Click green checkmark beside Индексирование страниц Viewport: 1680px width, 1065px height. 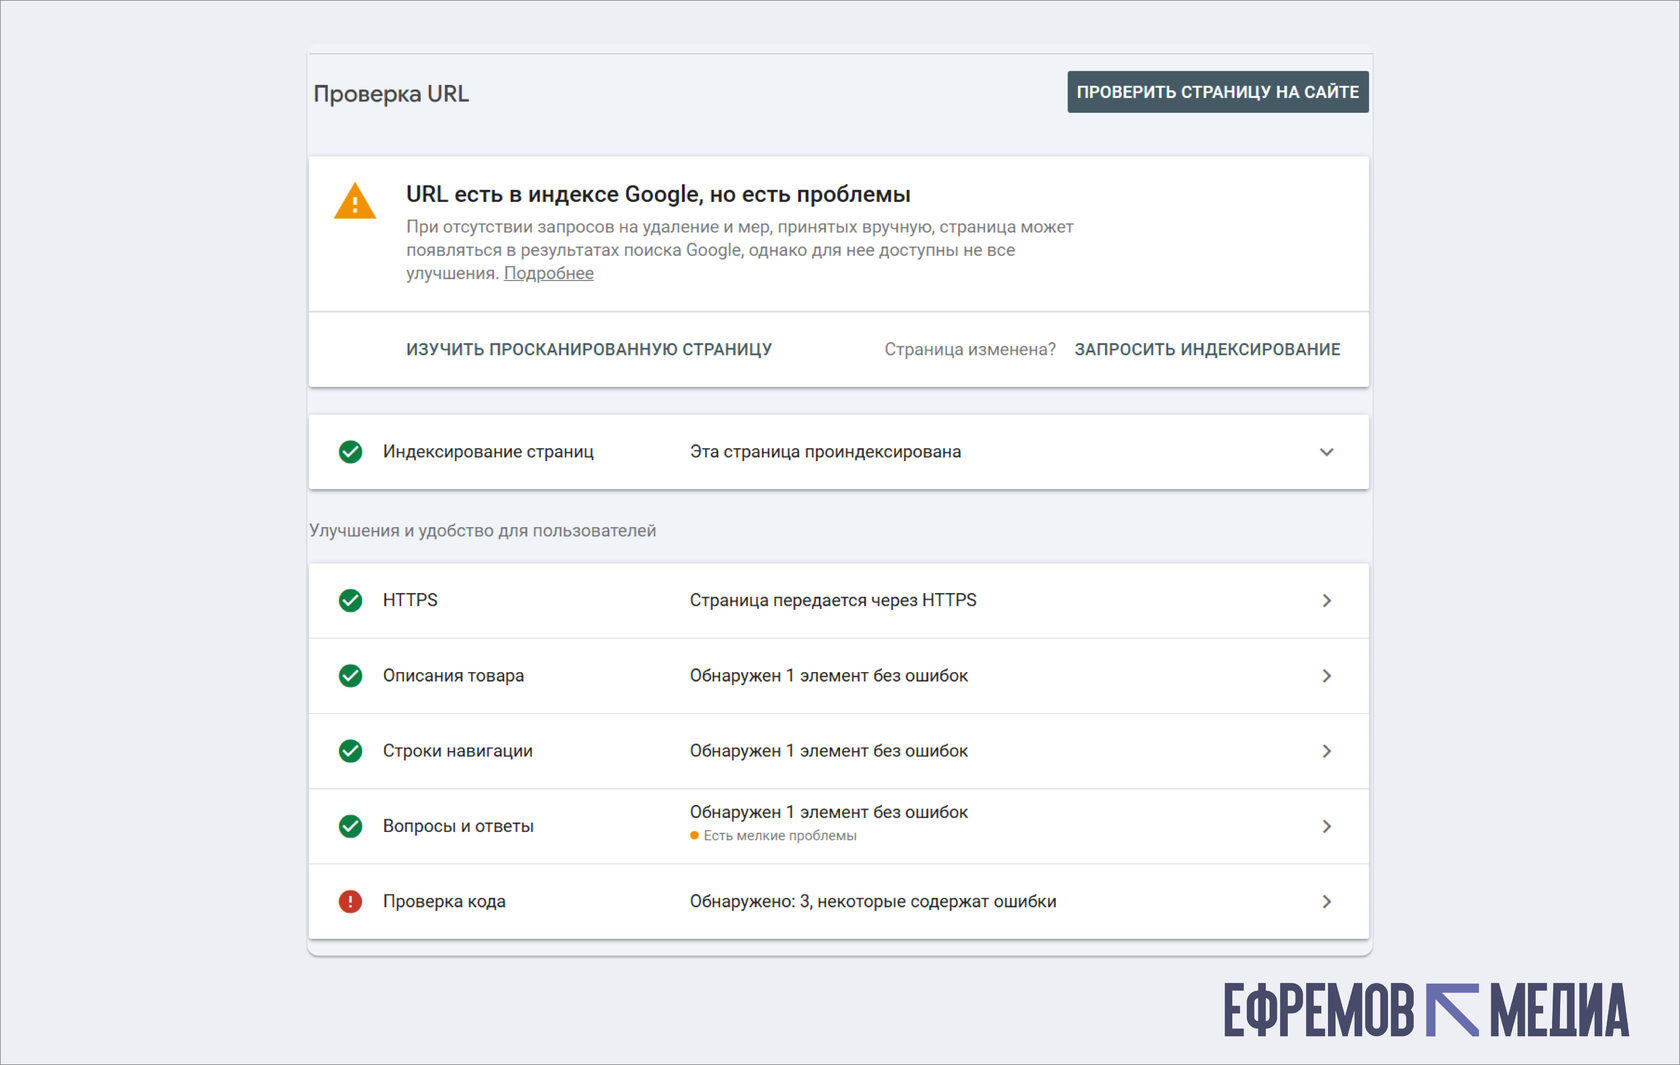pos(350,452)
